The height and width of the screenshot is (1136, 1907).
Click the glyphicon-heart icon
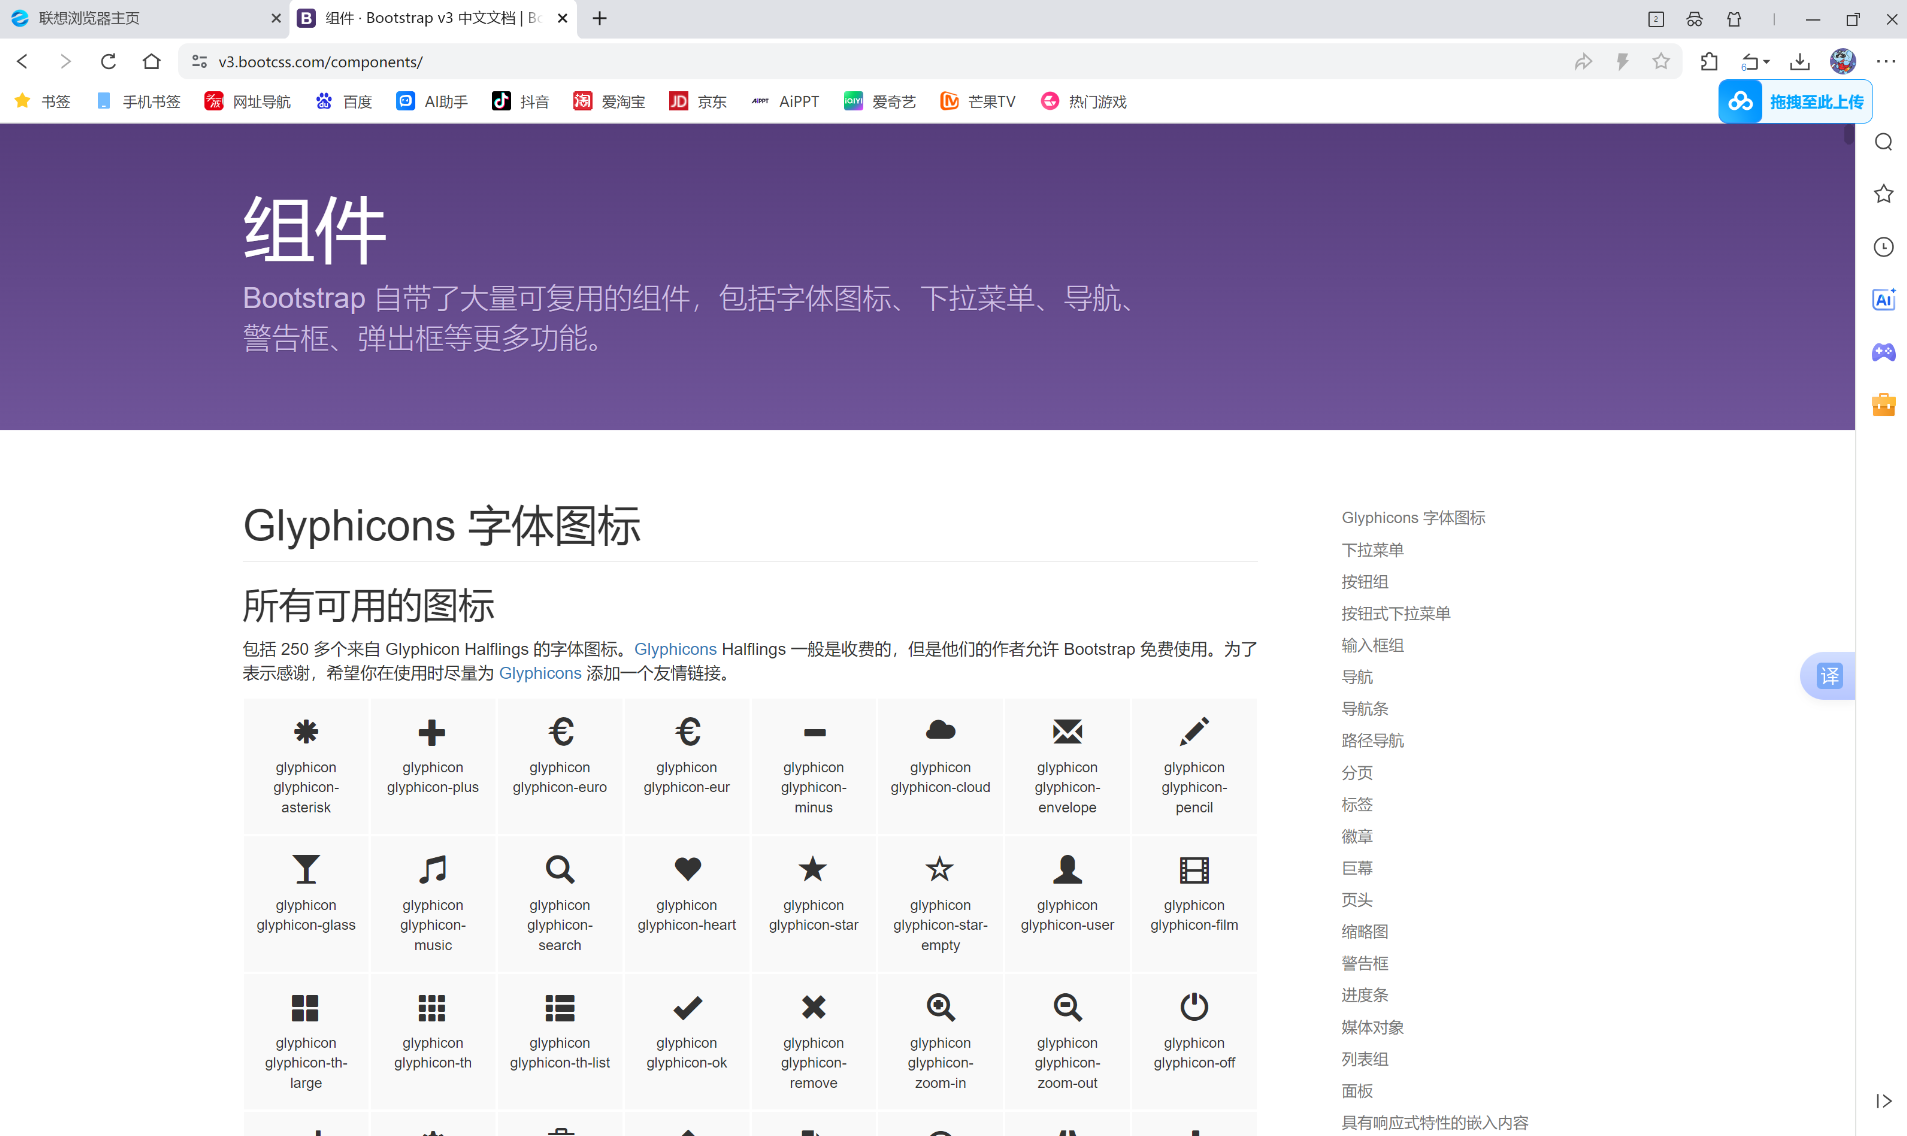pos(687,868)
